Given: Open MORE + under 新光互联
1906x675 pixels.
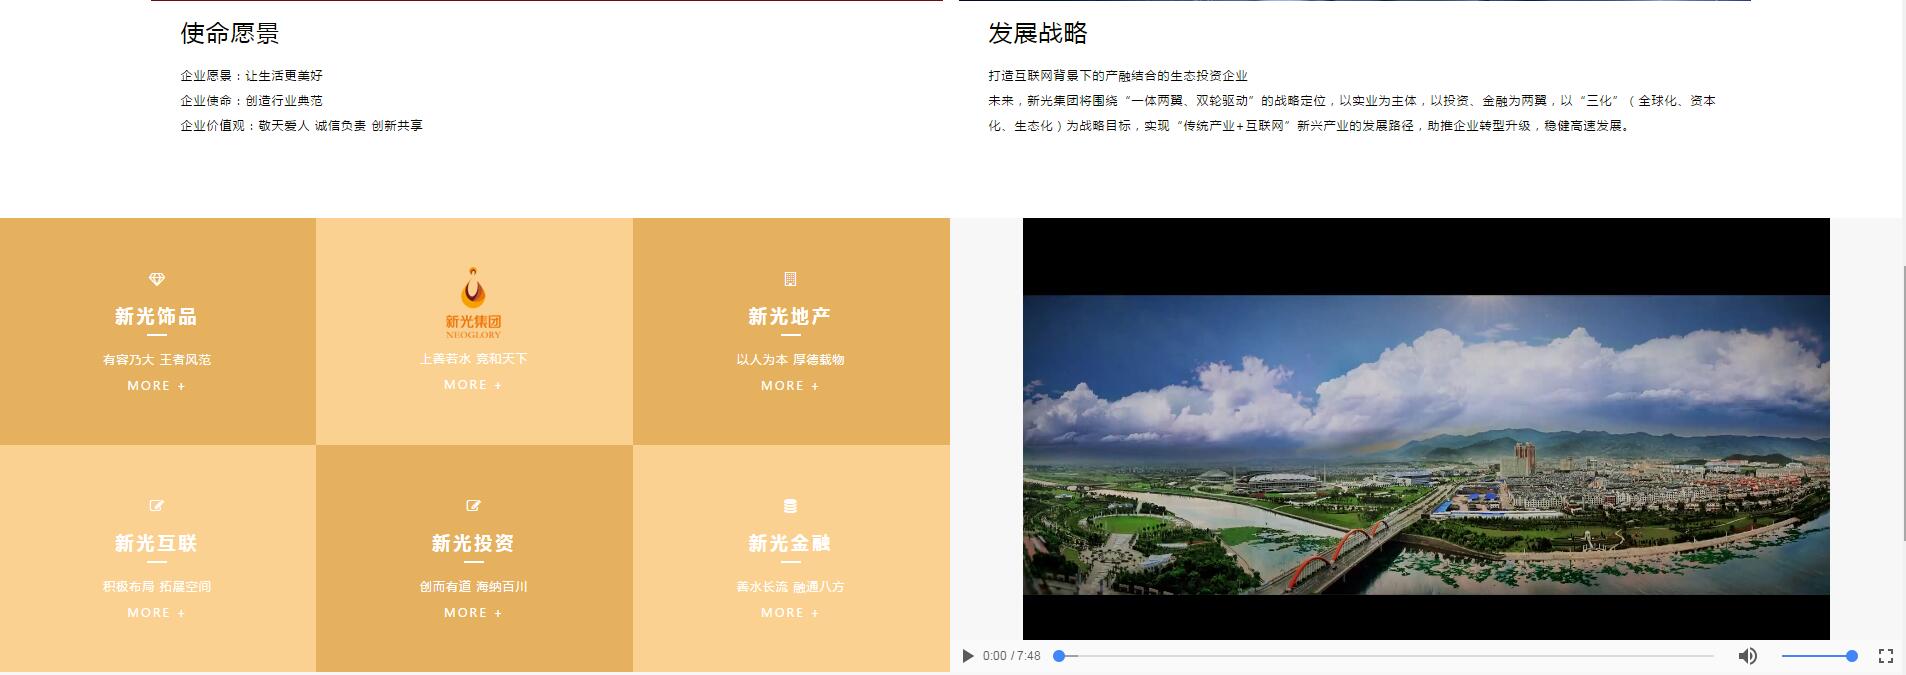Looking at the screenshot, I should click(x=156, y=613).
